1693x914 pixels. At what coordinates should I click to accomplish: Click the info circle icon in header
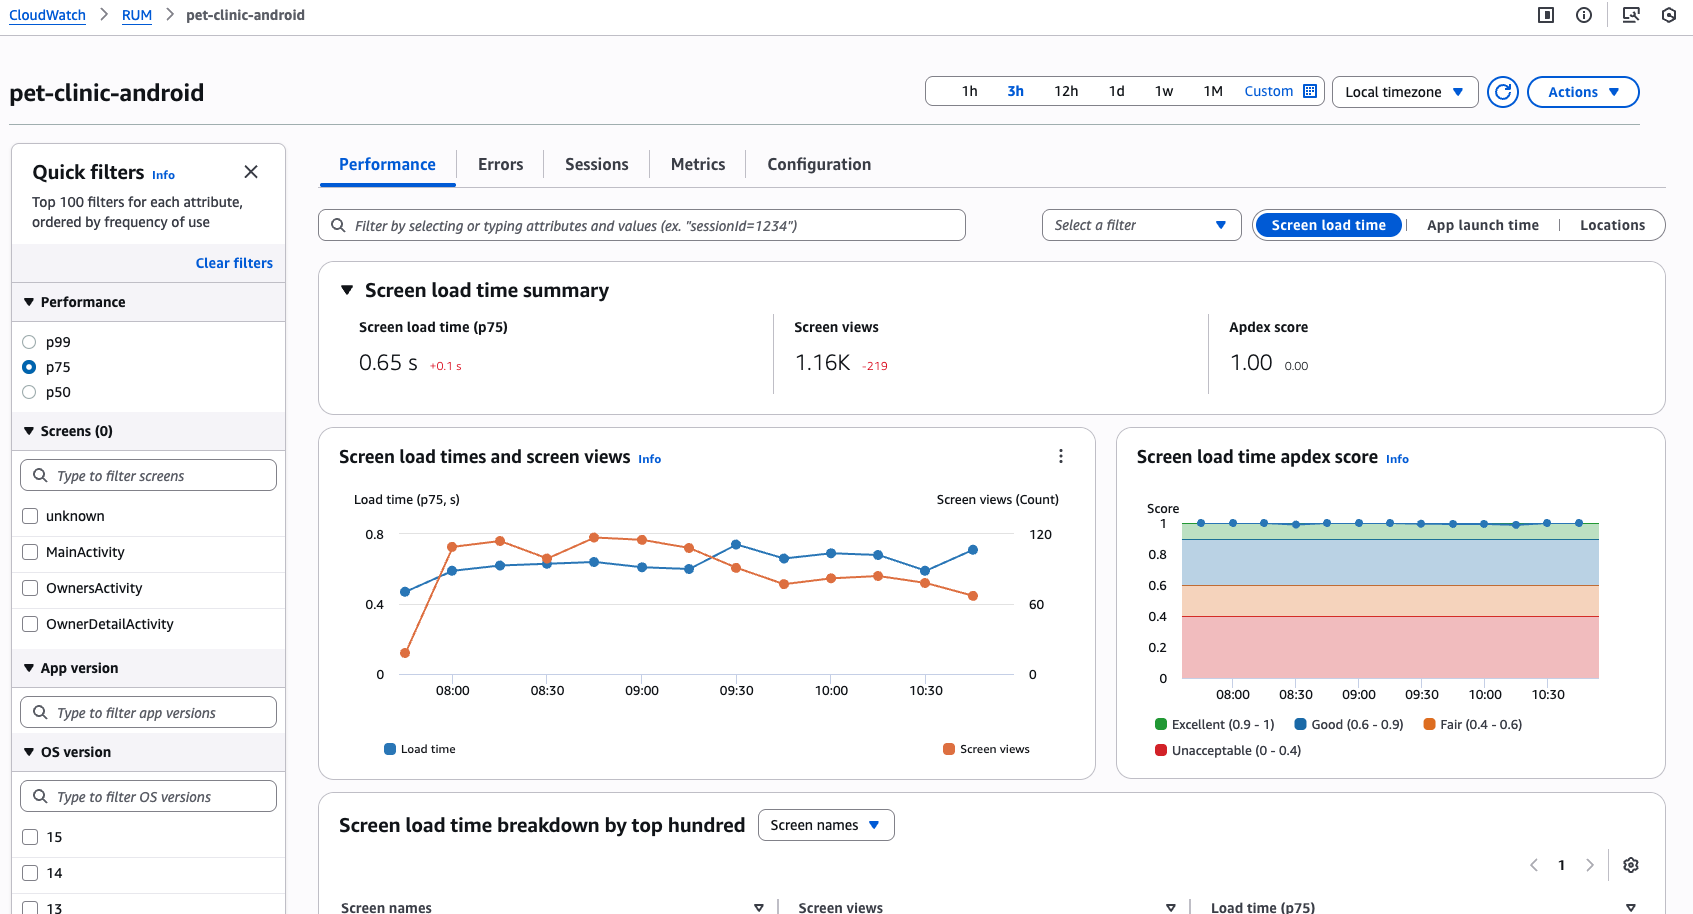pos(1584,15)
